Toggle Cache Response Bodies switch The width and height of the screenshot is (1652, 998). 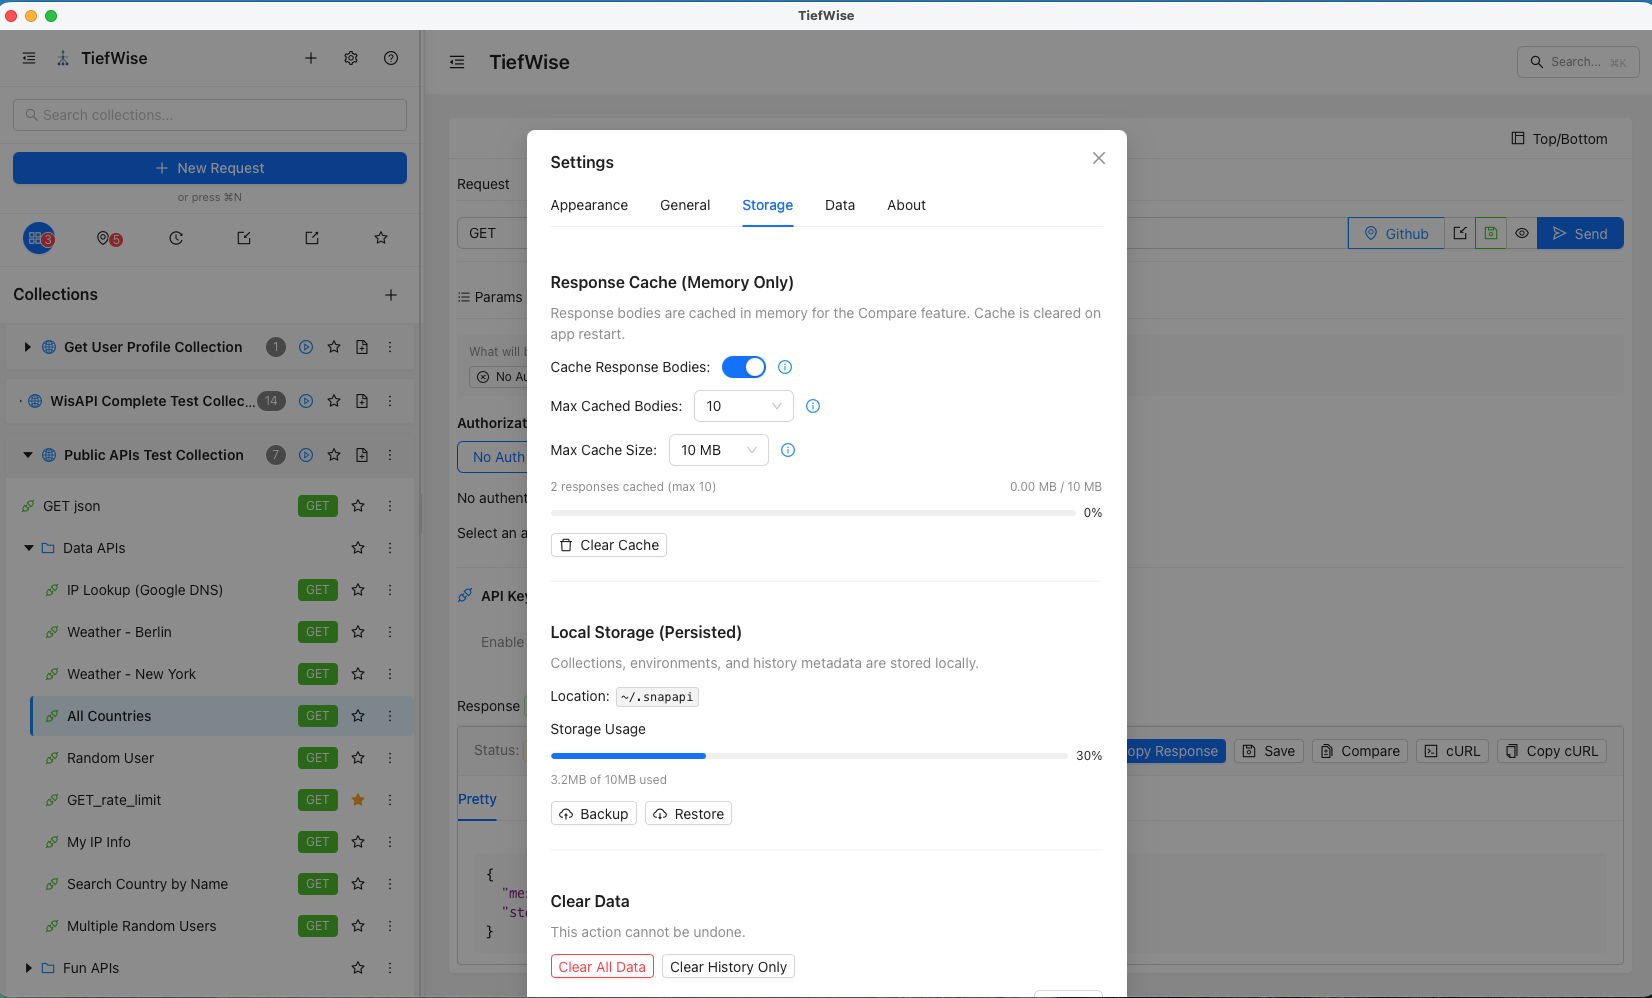pos(744,367)
